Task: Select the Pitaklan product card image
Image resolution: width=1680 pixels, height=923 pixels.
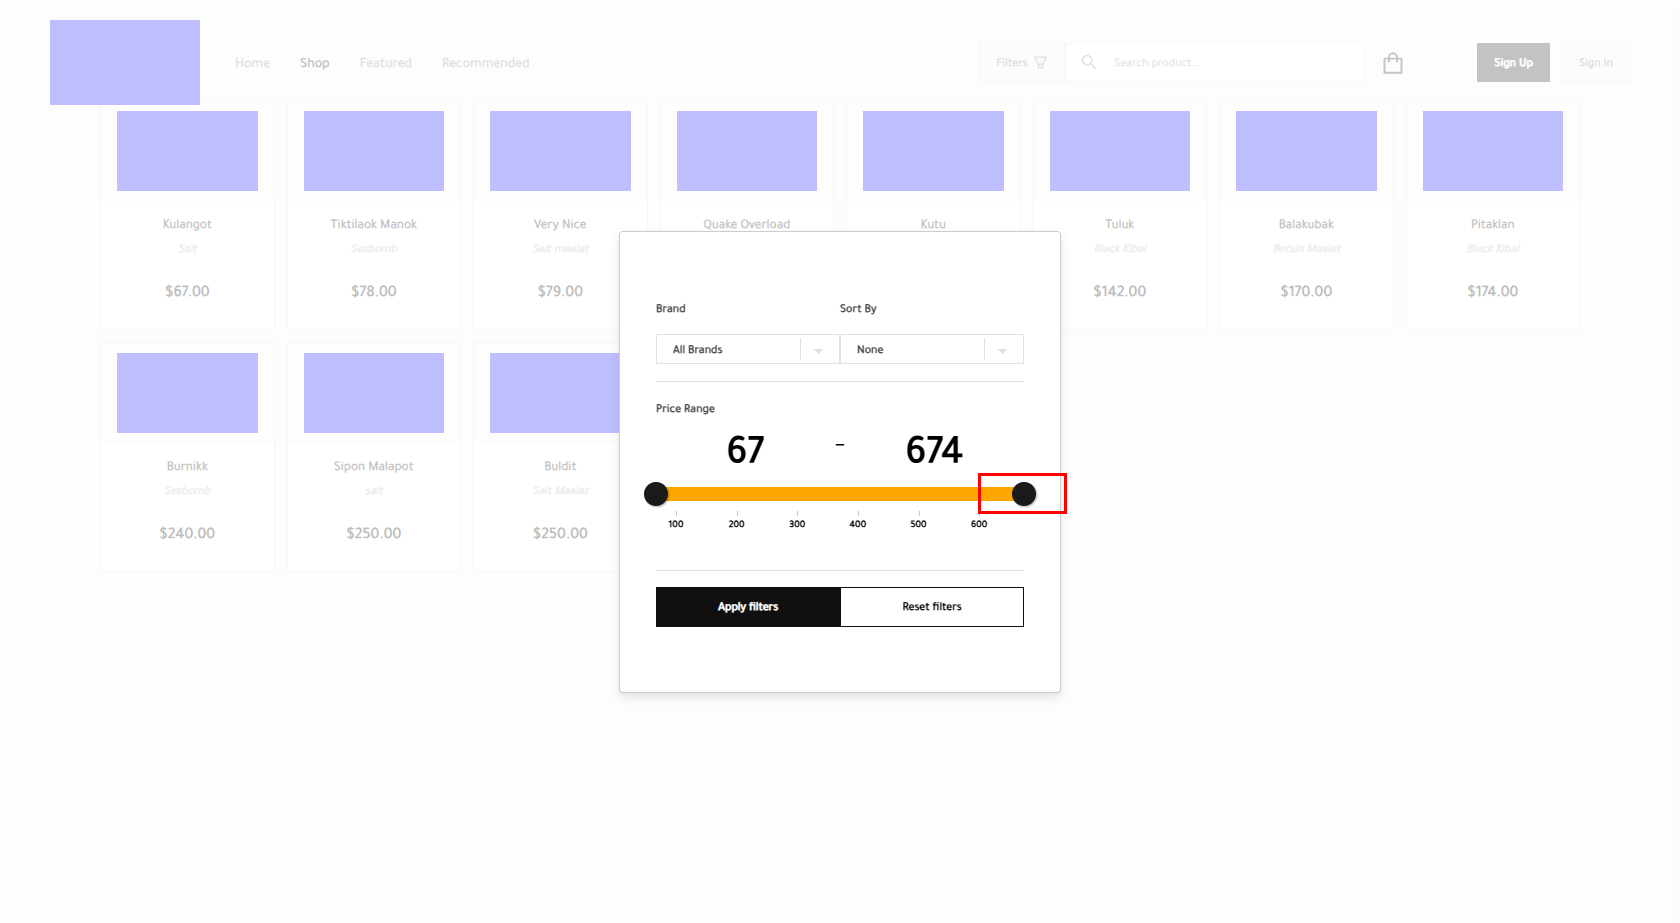Action: 1492,151
